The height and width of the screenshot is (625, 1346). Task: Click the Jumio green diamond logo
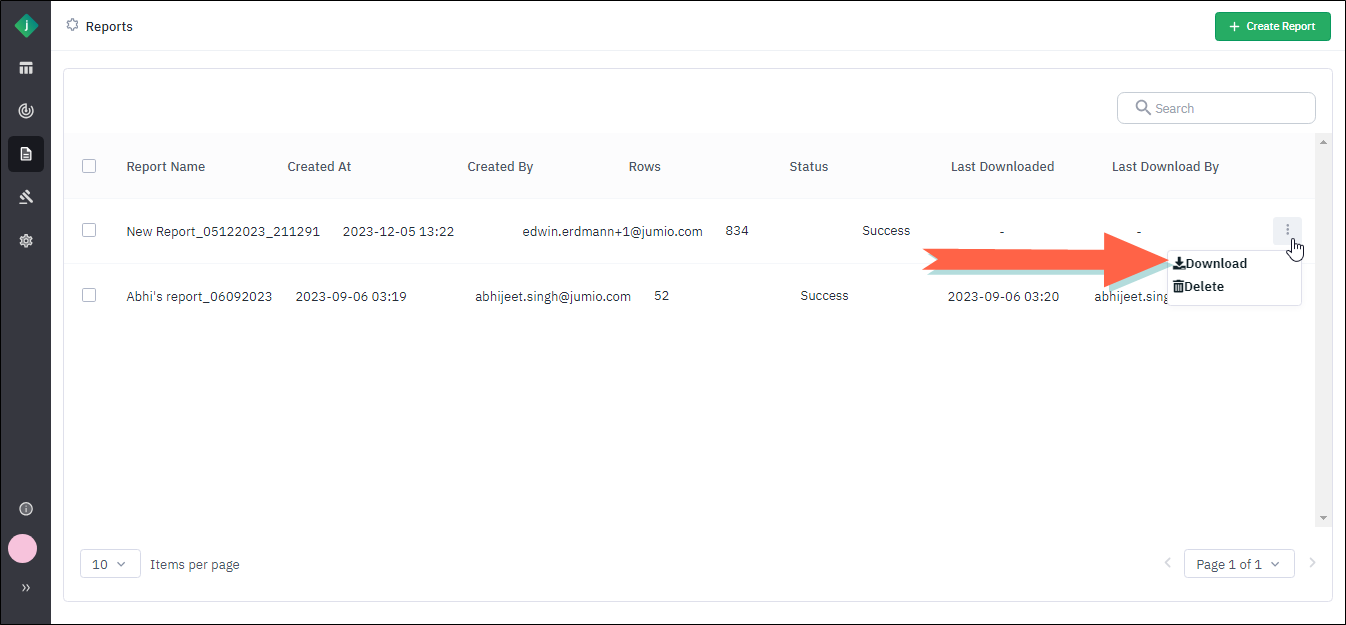point(26,26)
